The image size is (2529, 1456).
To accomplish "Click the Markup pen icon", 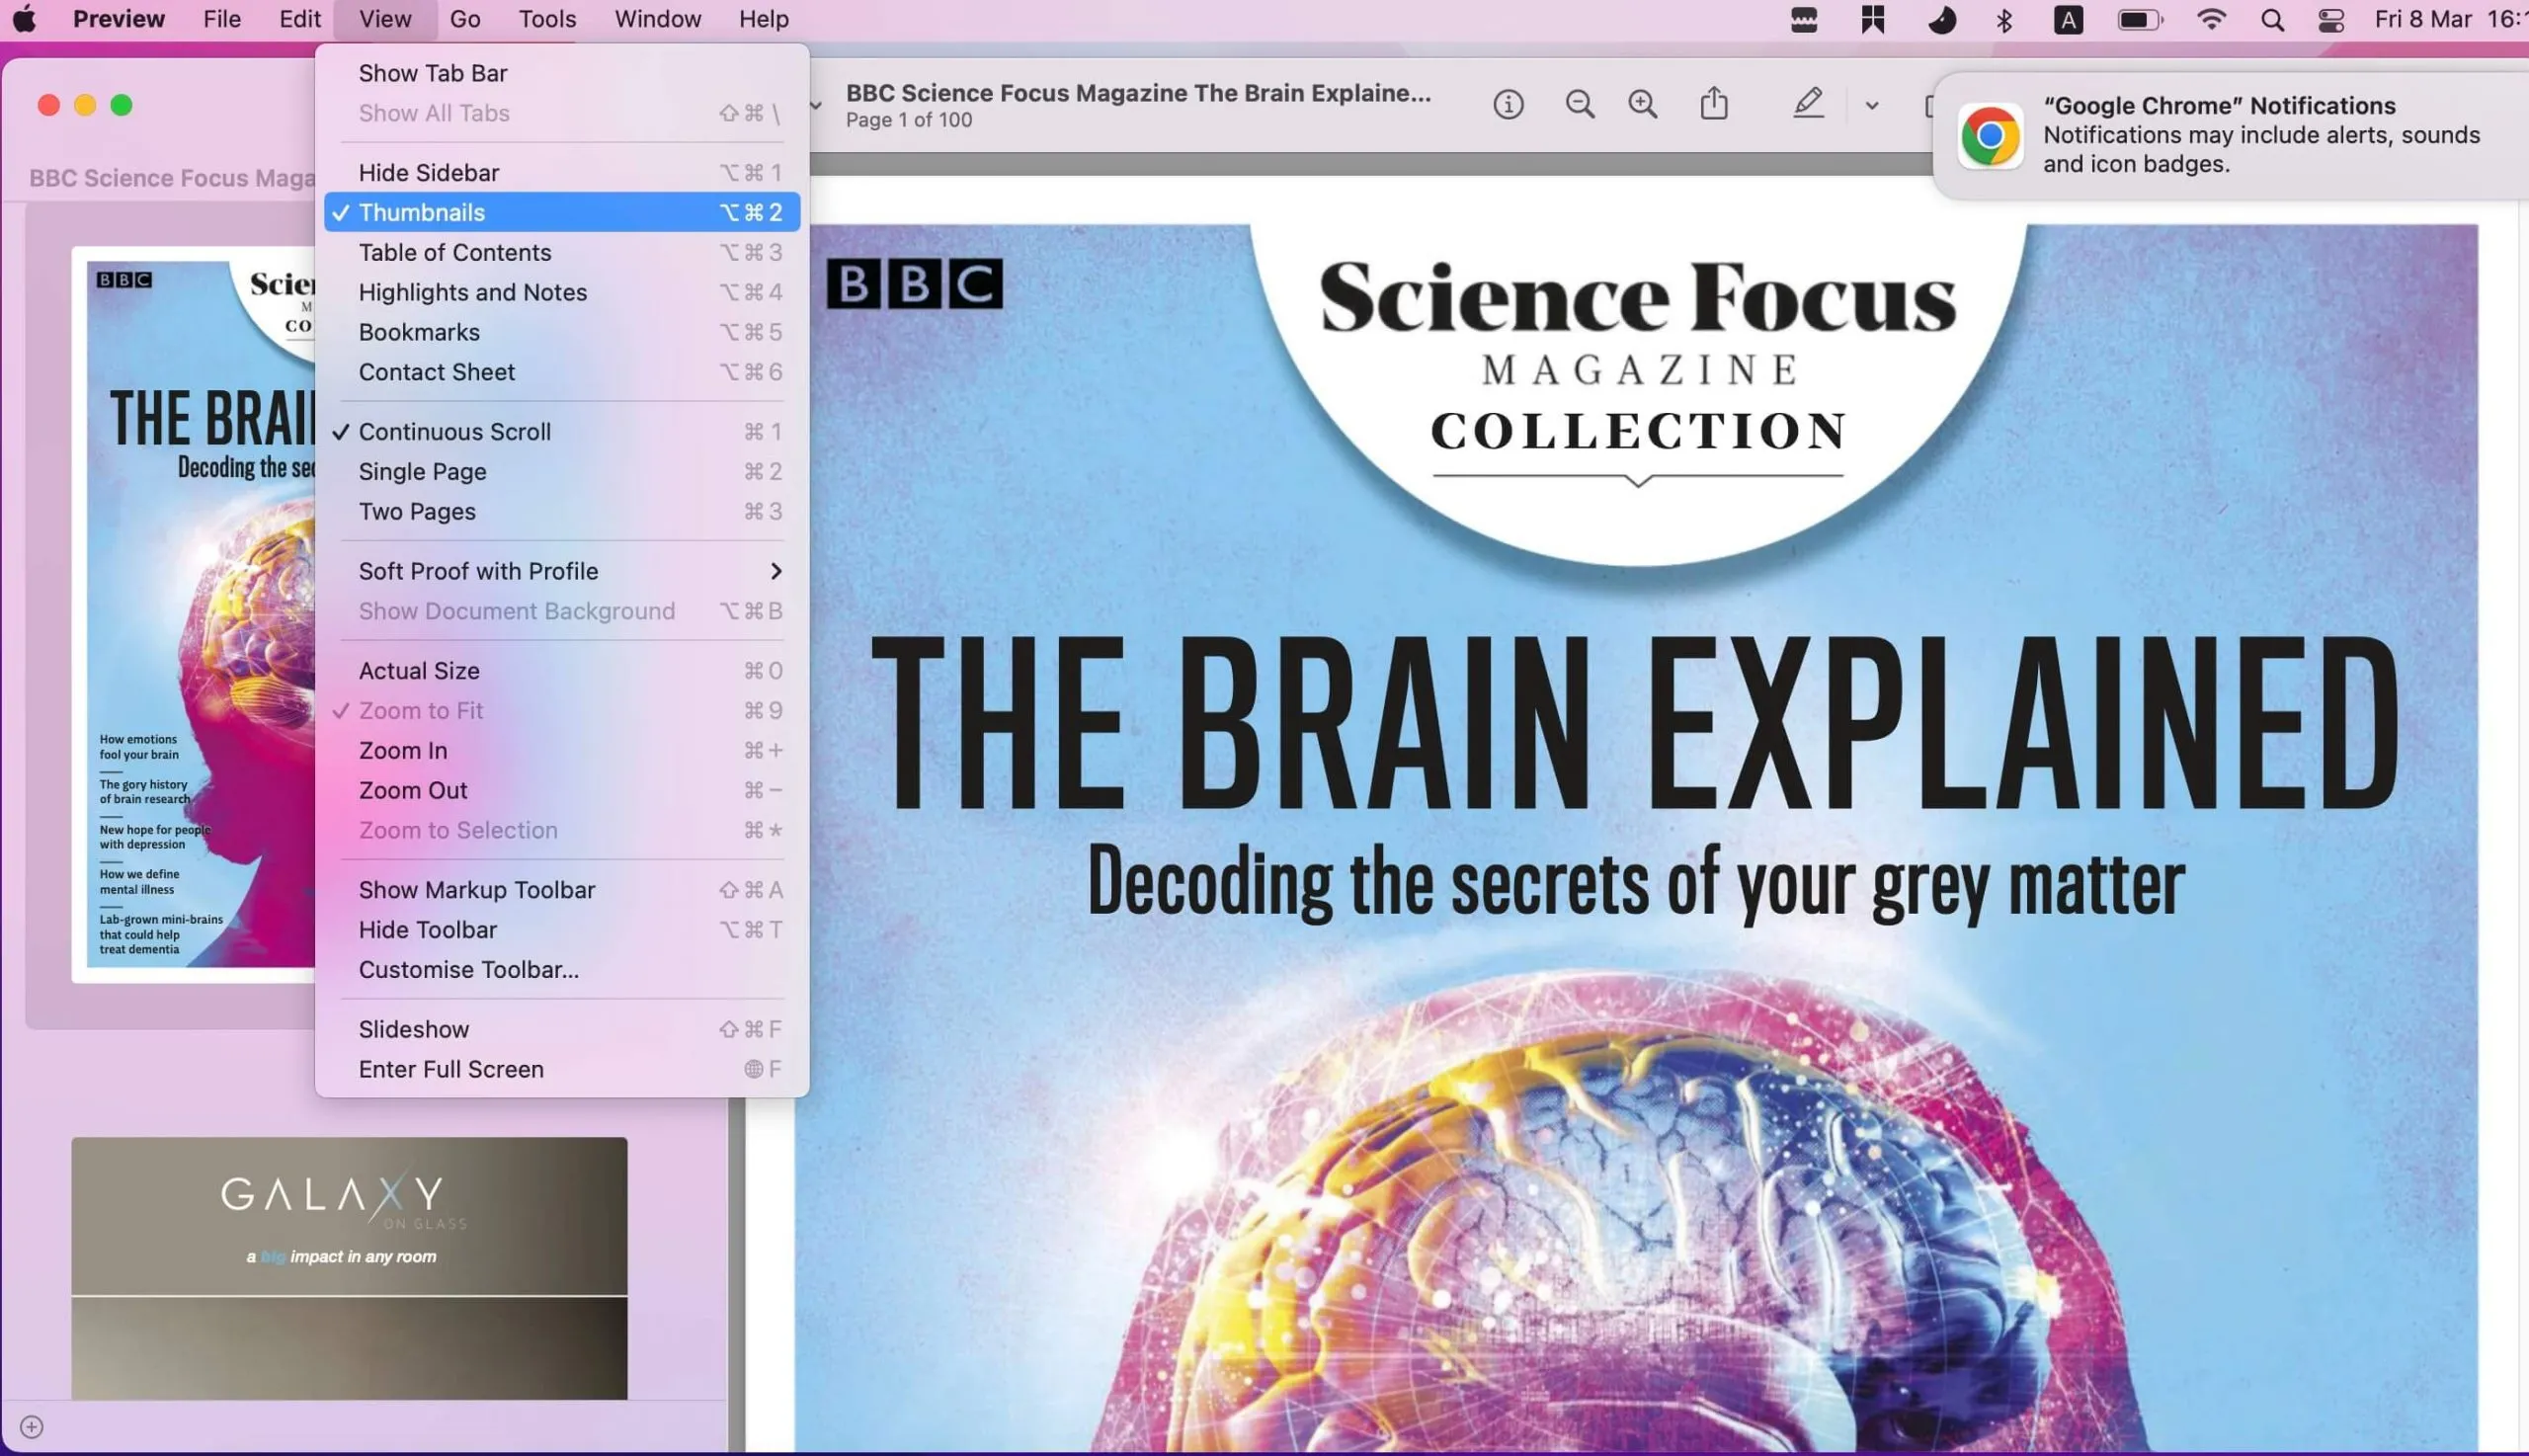I will (x=1807, y=104).
